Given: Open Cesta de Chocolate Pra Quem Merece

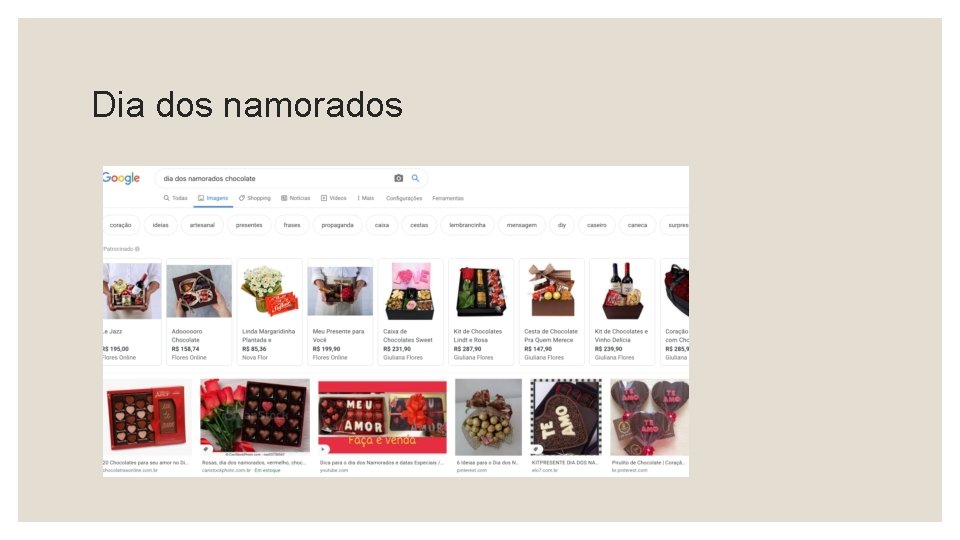Looking at the screenshot, I should coord(552,312).
